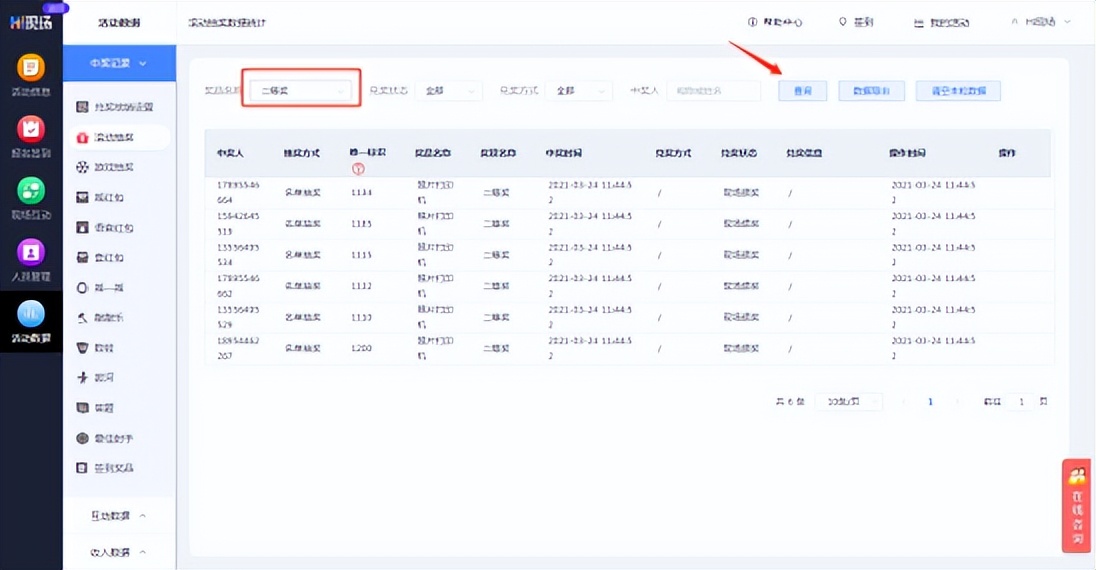Open the red sign-up check-in module icon
This screenshot has height=570, width=1096.
click(31, 129)
